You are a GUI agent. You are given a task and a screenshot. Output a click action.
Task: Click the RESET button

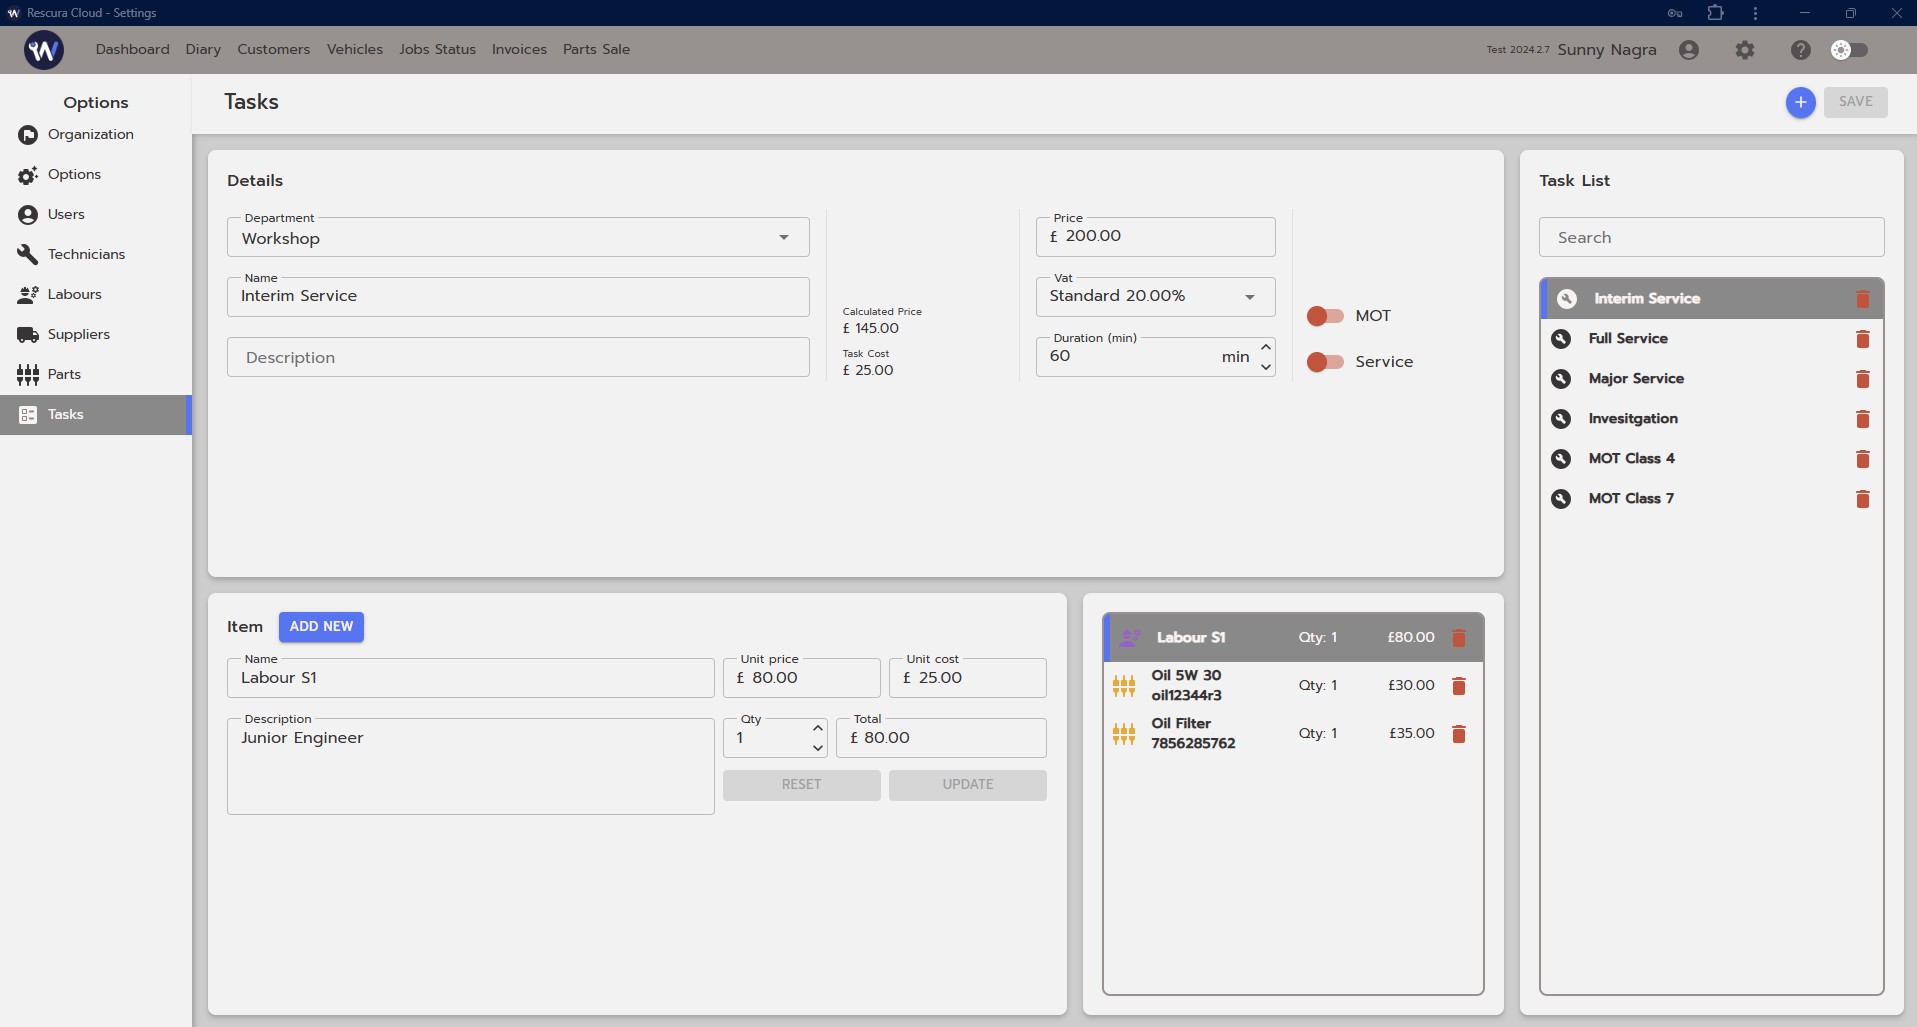click(x=802, y=785)
